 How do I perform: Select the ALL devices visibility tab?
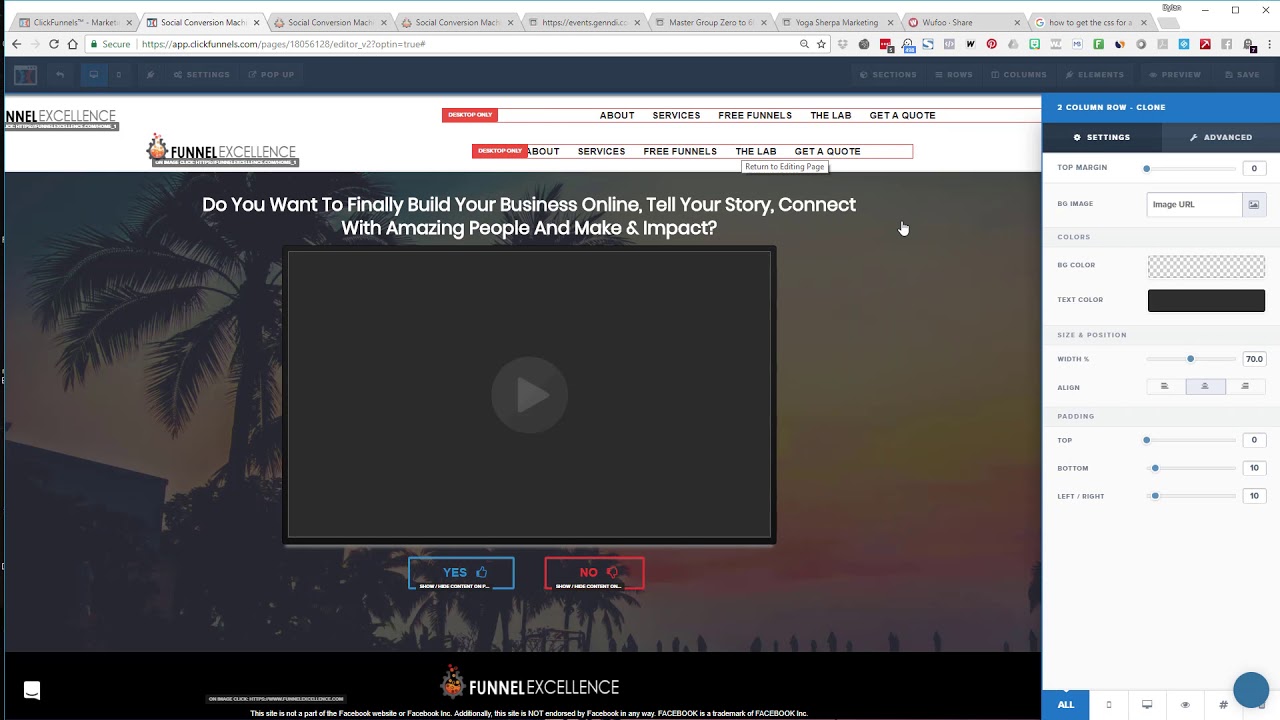click(1066, 704)
